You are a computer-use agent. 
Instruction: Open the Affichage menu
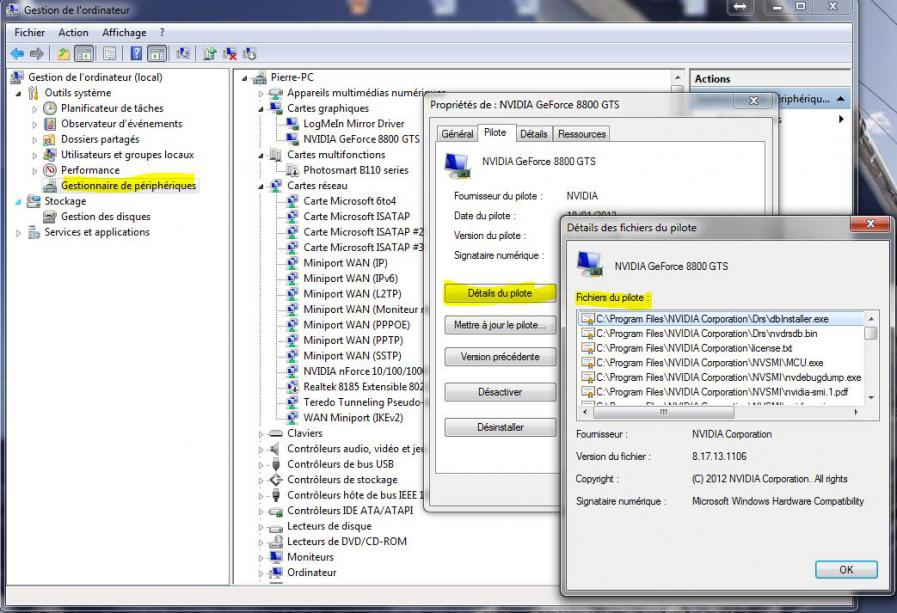124,33
